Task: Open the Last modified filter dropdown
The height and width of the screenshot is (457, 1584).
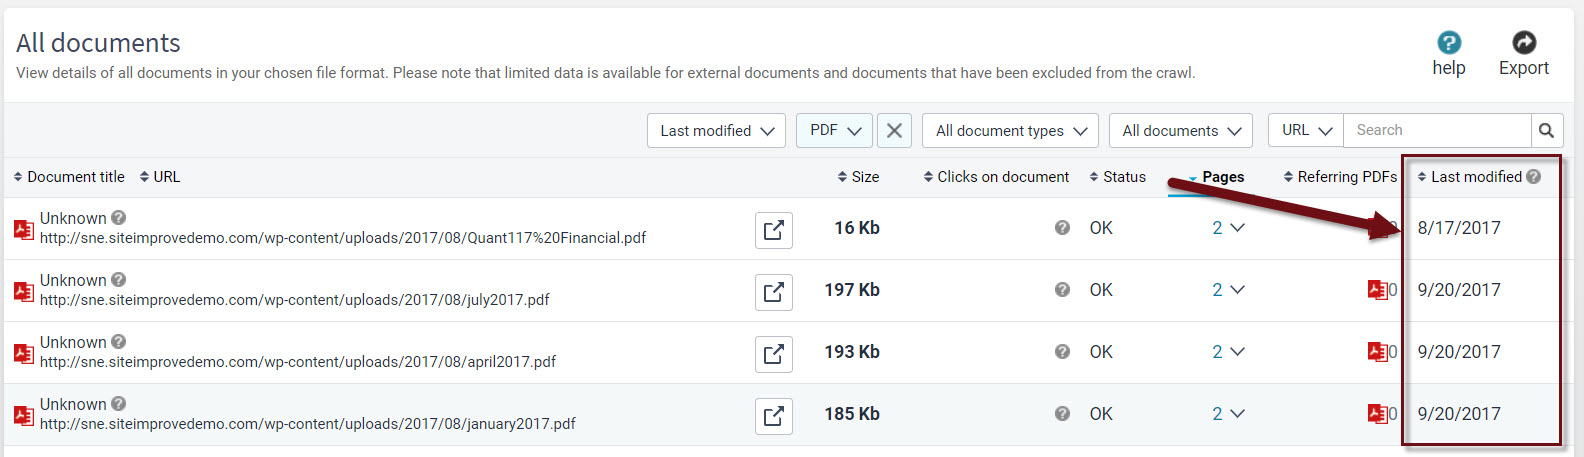Action: coord(716,131)
